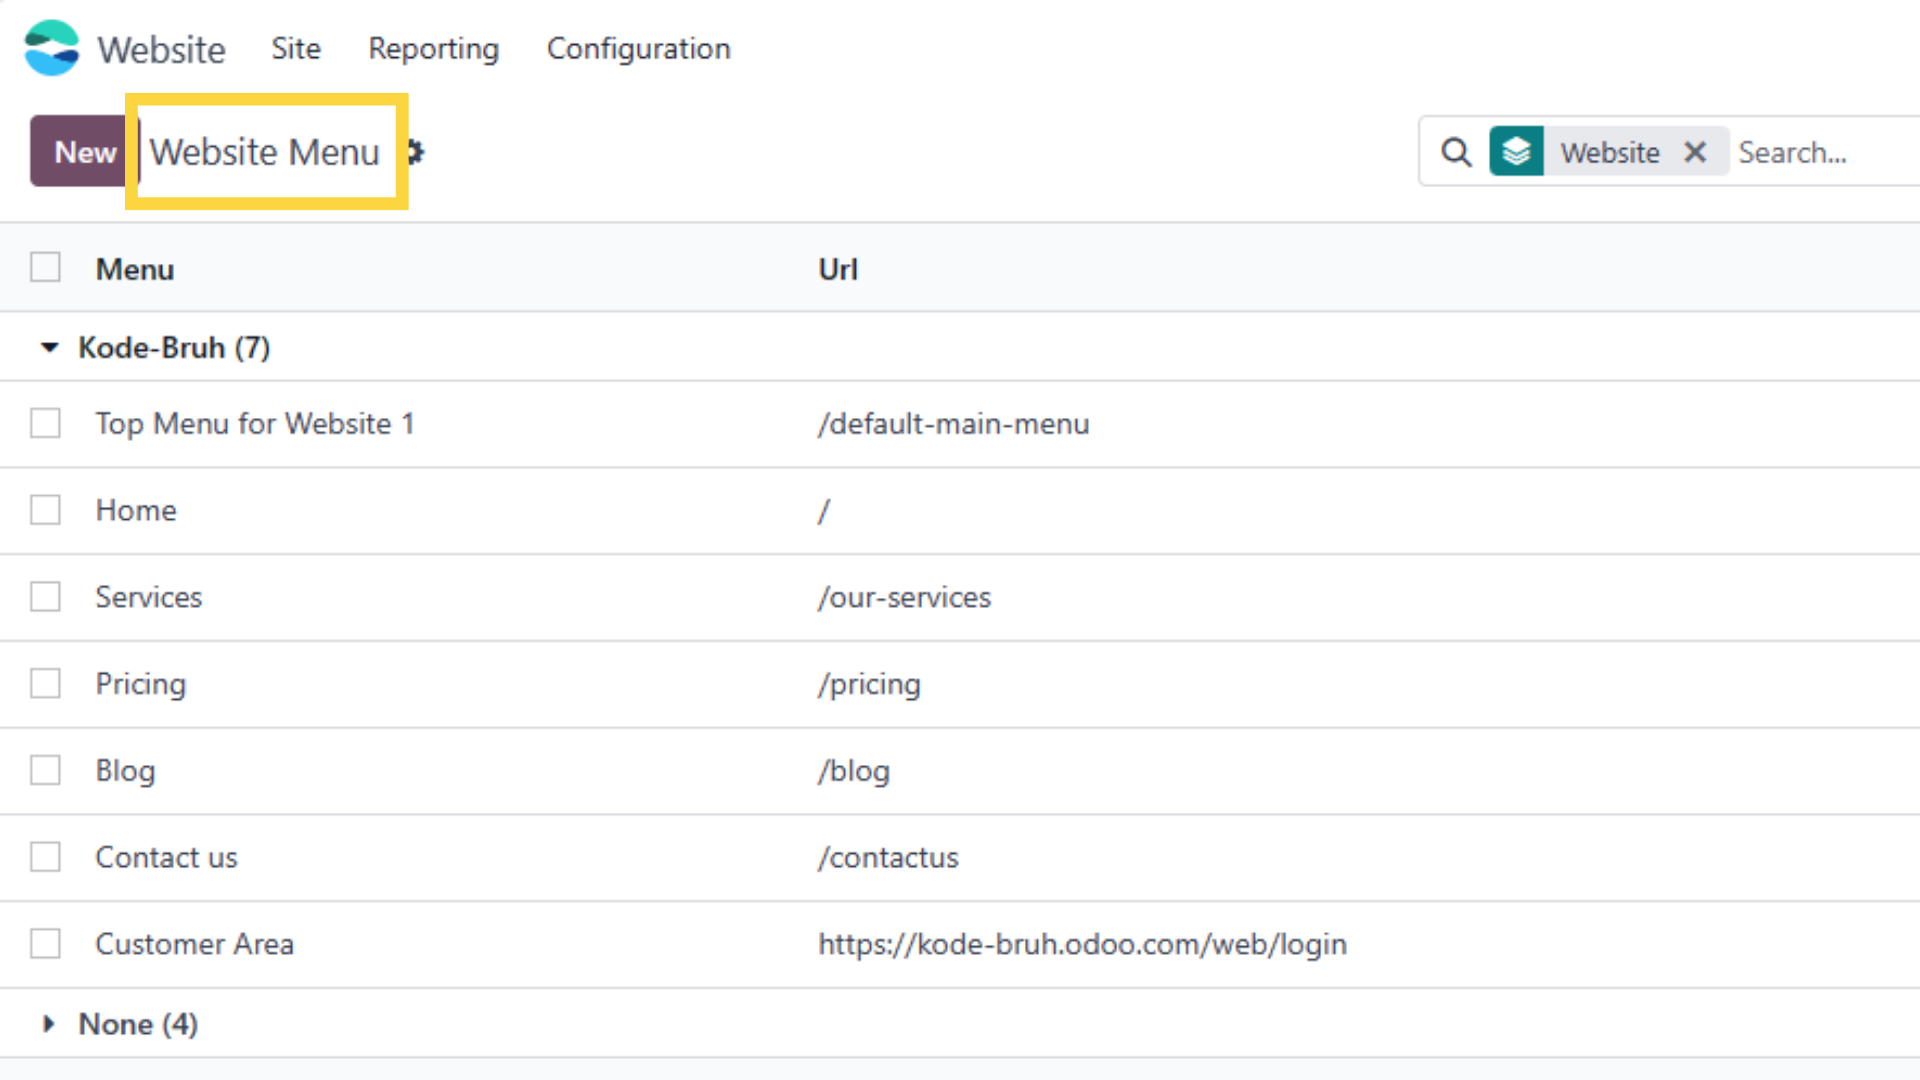The width and height of the screenshot is (1920, 1080).
Task: Click the /pricing URL cell
Action: [870, 684]
